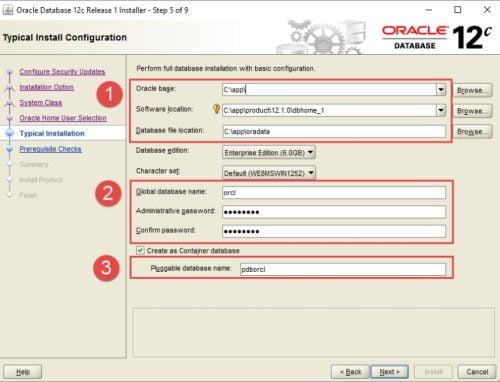Browse for the Software location folder

click(x=472, y=111)
